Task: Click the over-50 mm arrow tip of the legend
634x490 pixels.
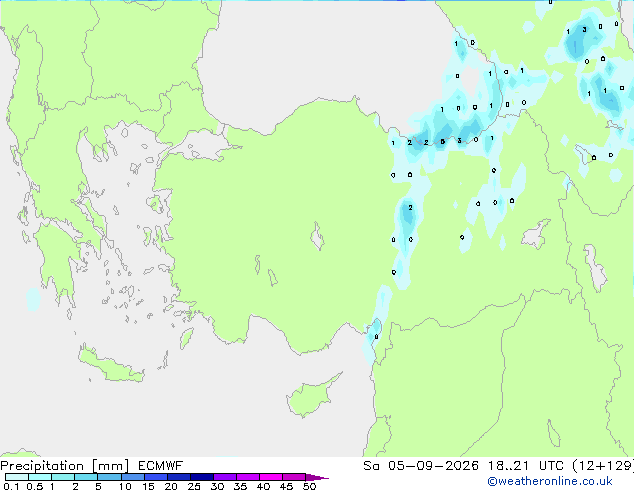Action: point(317,477)
